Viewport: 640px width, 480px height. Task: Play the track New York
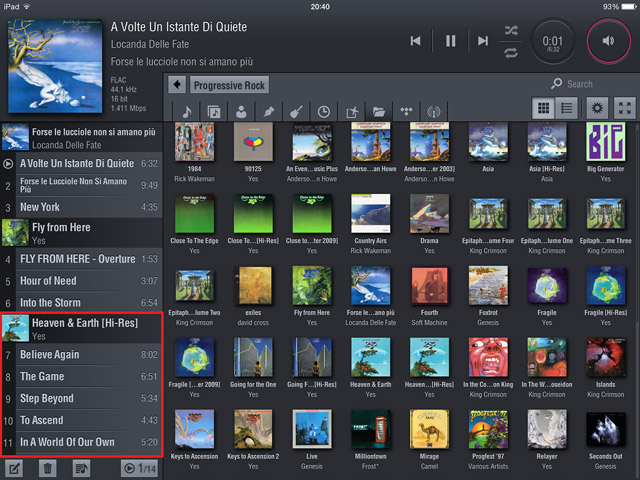click(x=80, y=207)
